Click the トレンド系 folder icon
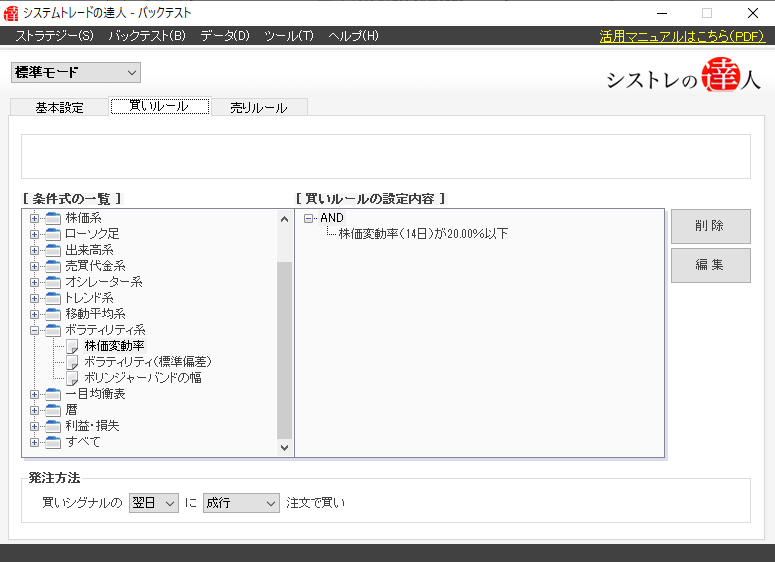The width and height of the screenshot is (775, 562). [53, 298]
